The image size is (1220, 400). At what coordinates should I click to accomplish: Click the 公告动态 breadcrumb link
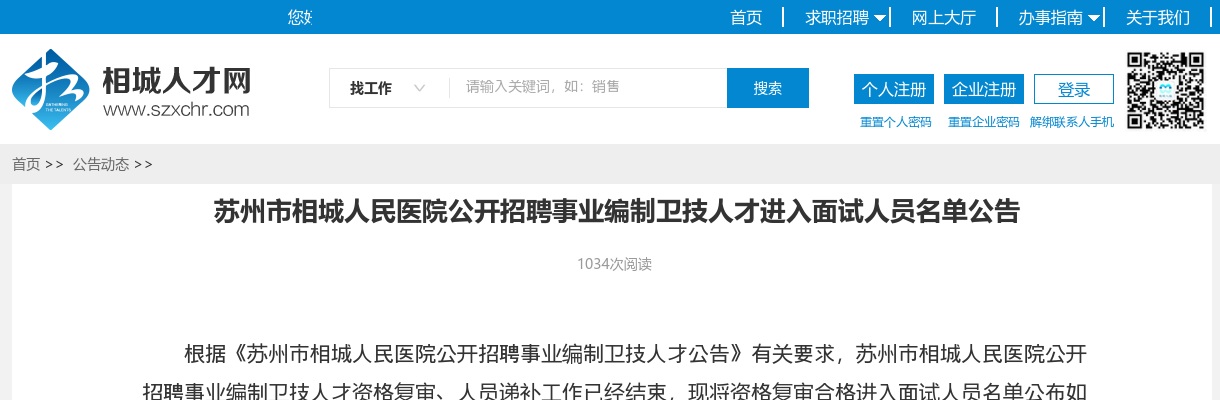[101, 165]
